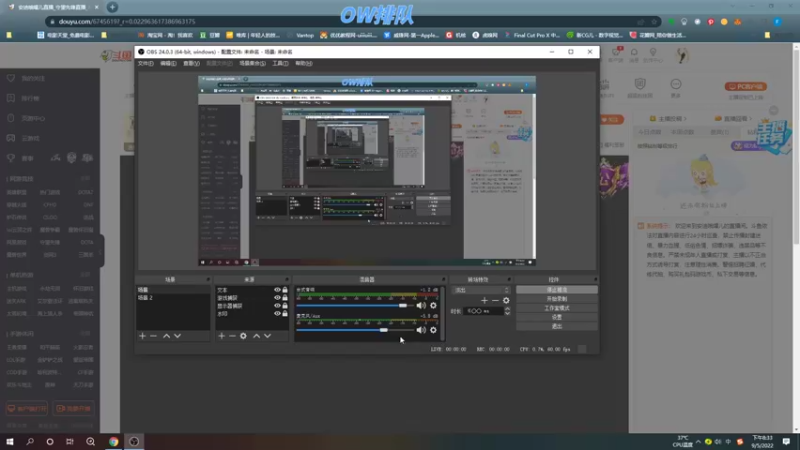Click the stop streaming button in Controls
Viewport: 800px width, 450px height.
[557, 290]
